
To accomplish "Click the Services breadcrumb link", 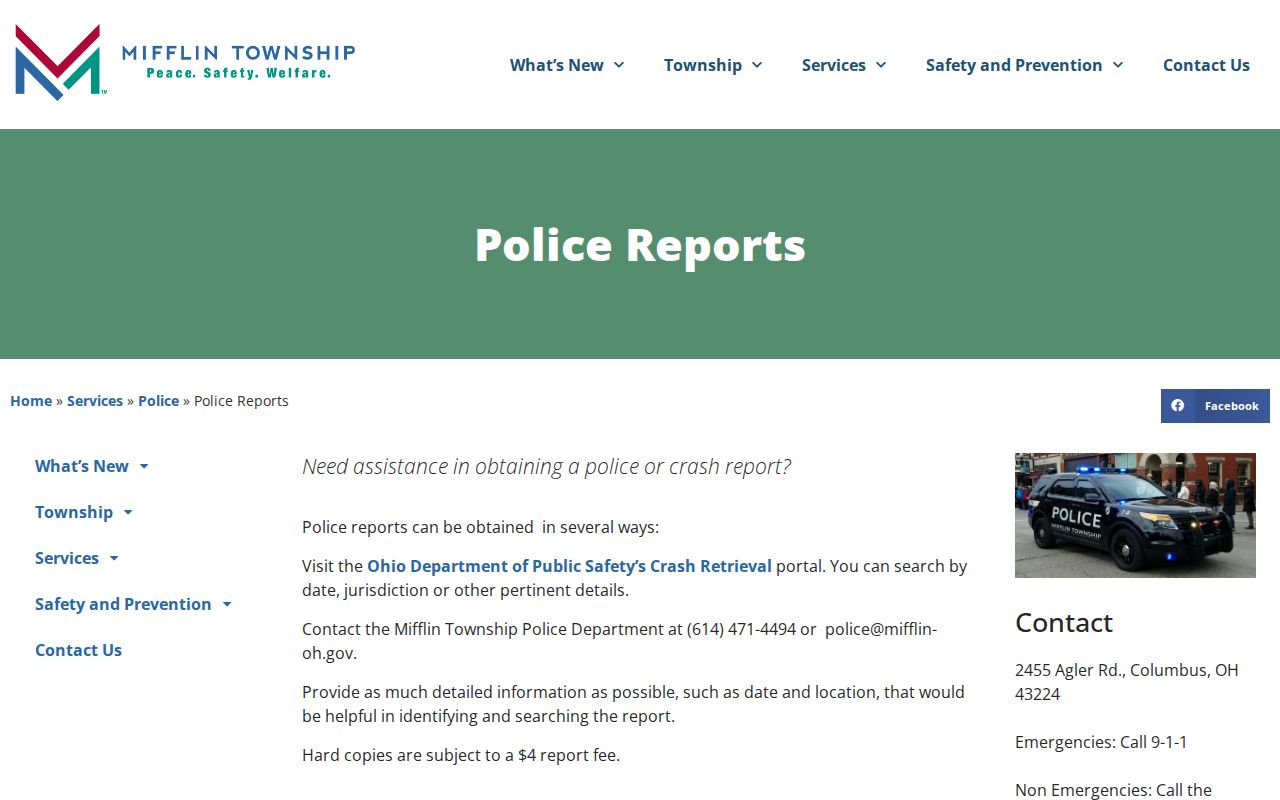I will tap(95, 401).
